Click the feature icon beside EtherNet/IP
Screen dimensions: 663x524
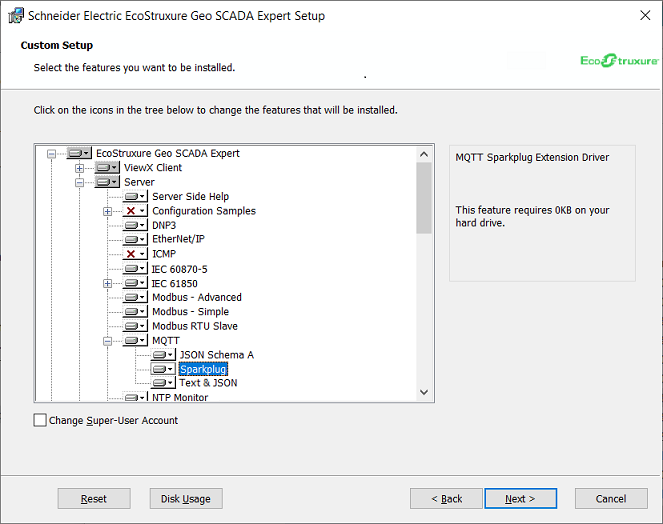click(x=134, y=240)
